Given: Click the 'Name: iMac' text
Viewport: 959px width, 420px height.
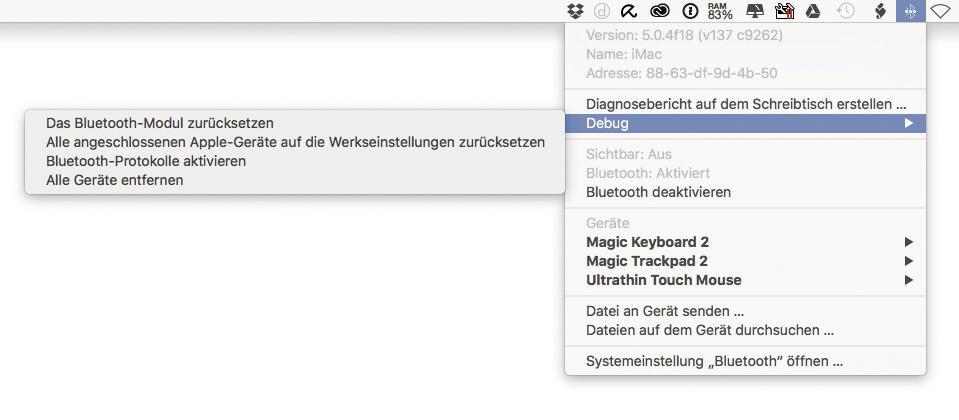Looking at the screenshot, I should point(624,54).
